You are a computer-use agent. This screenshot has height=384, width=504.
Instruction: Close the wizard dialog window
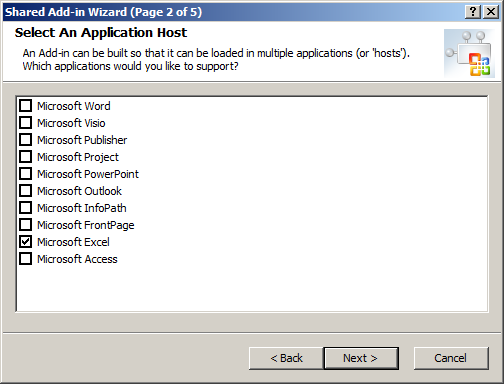click(491, 12)
